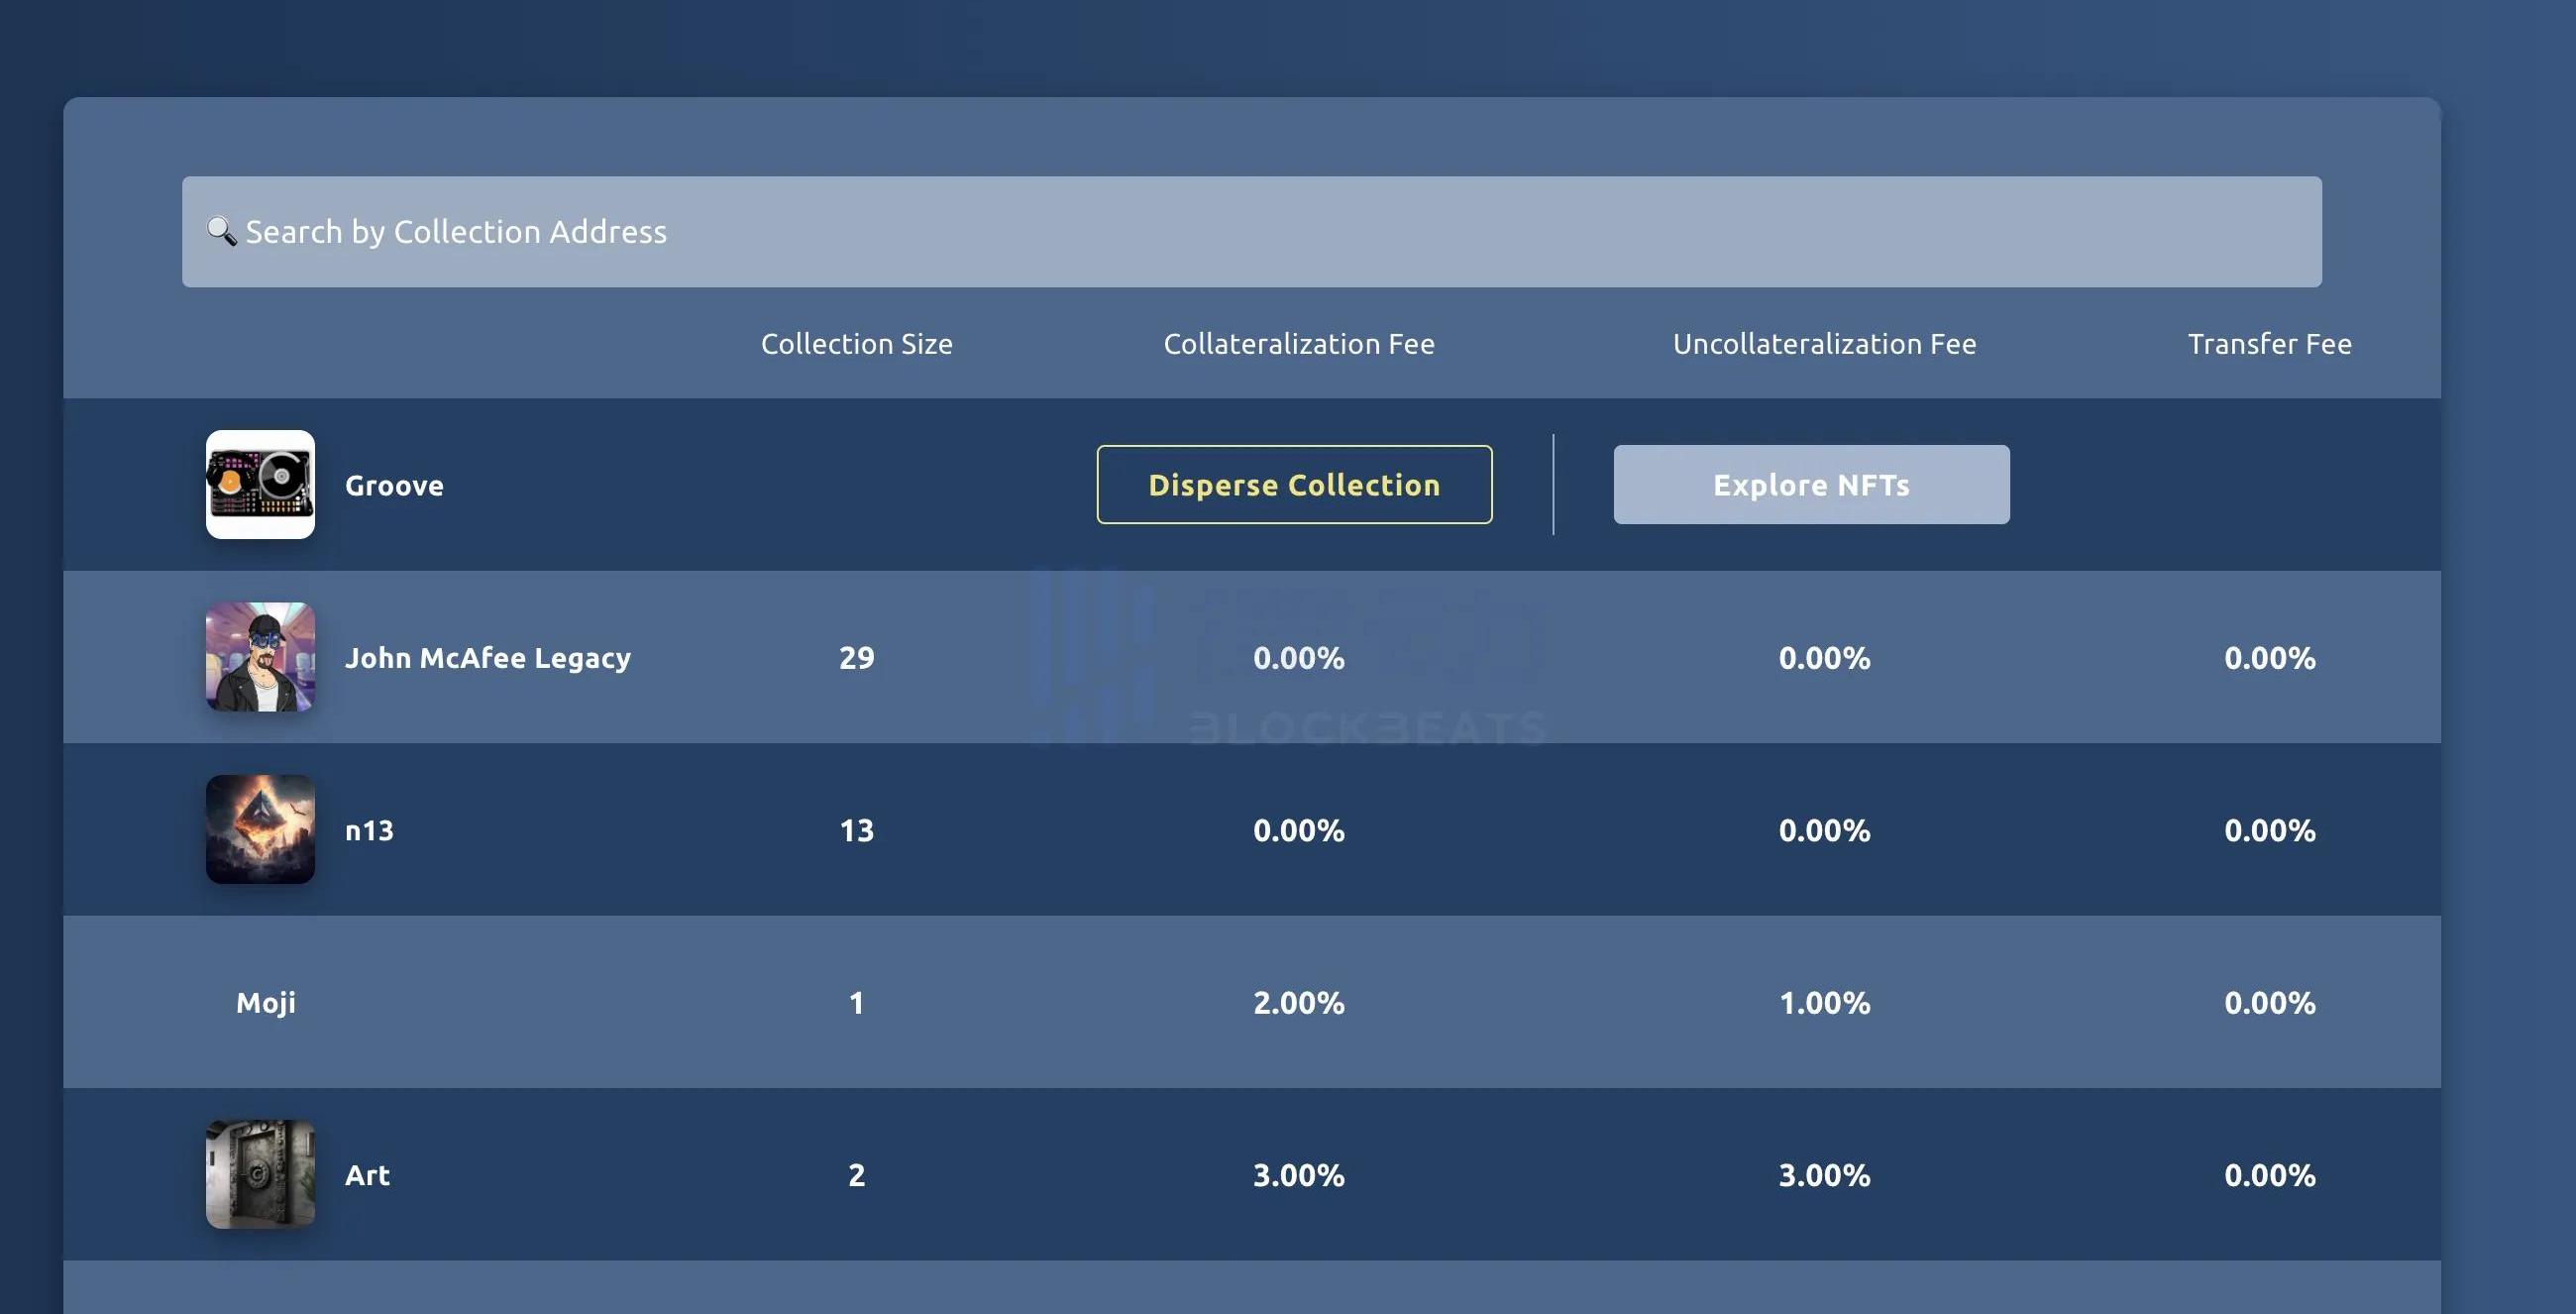Focus the Search by Collection Address field
This screenshot has width=2576, height=1314.
(x=1250, y=232)
